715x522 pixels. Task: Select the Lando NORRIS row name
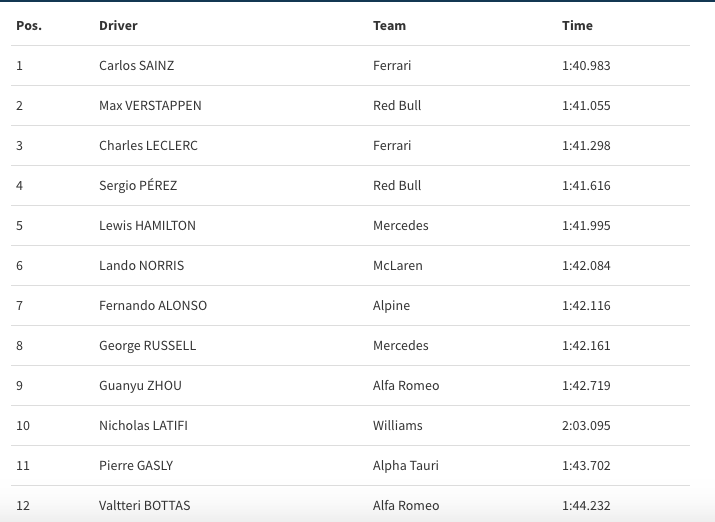[141, 266]
